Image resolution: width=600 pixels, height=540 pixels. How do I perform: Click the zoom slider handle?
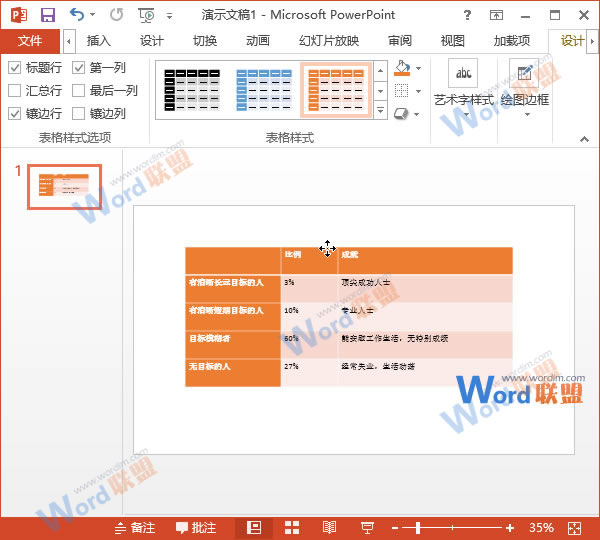coord(418,528)
